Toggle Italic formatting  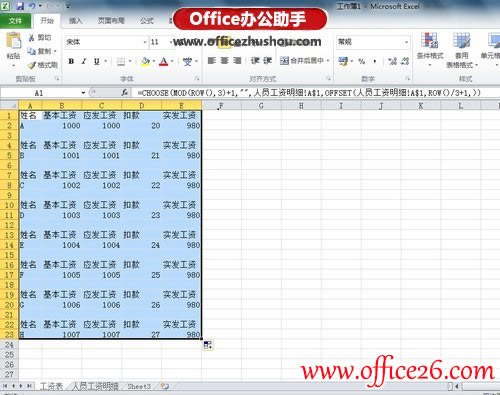click(x=84, y=61)
